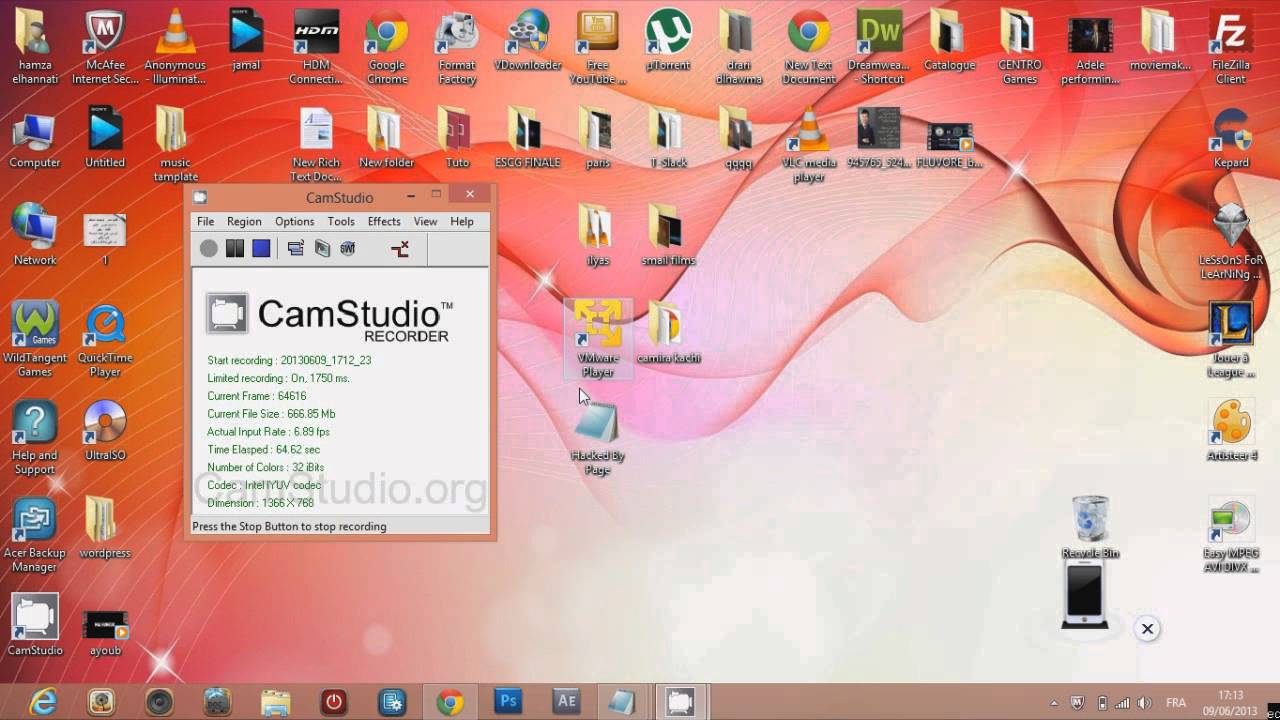Select the Acer Backup Manager desktop icon

35,535
